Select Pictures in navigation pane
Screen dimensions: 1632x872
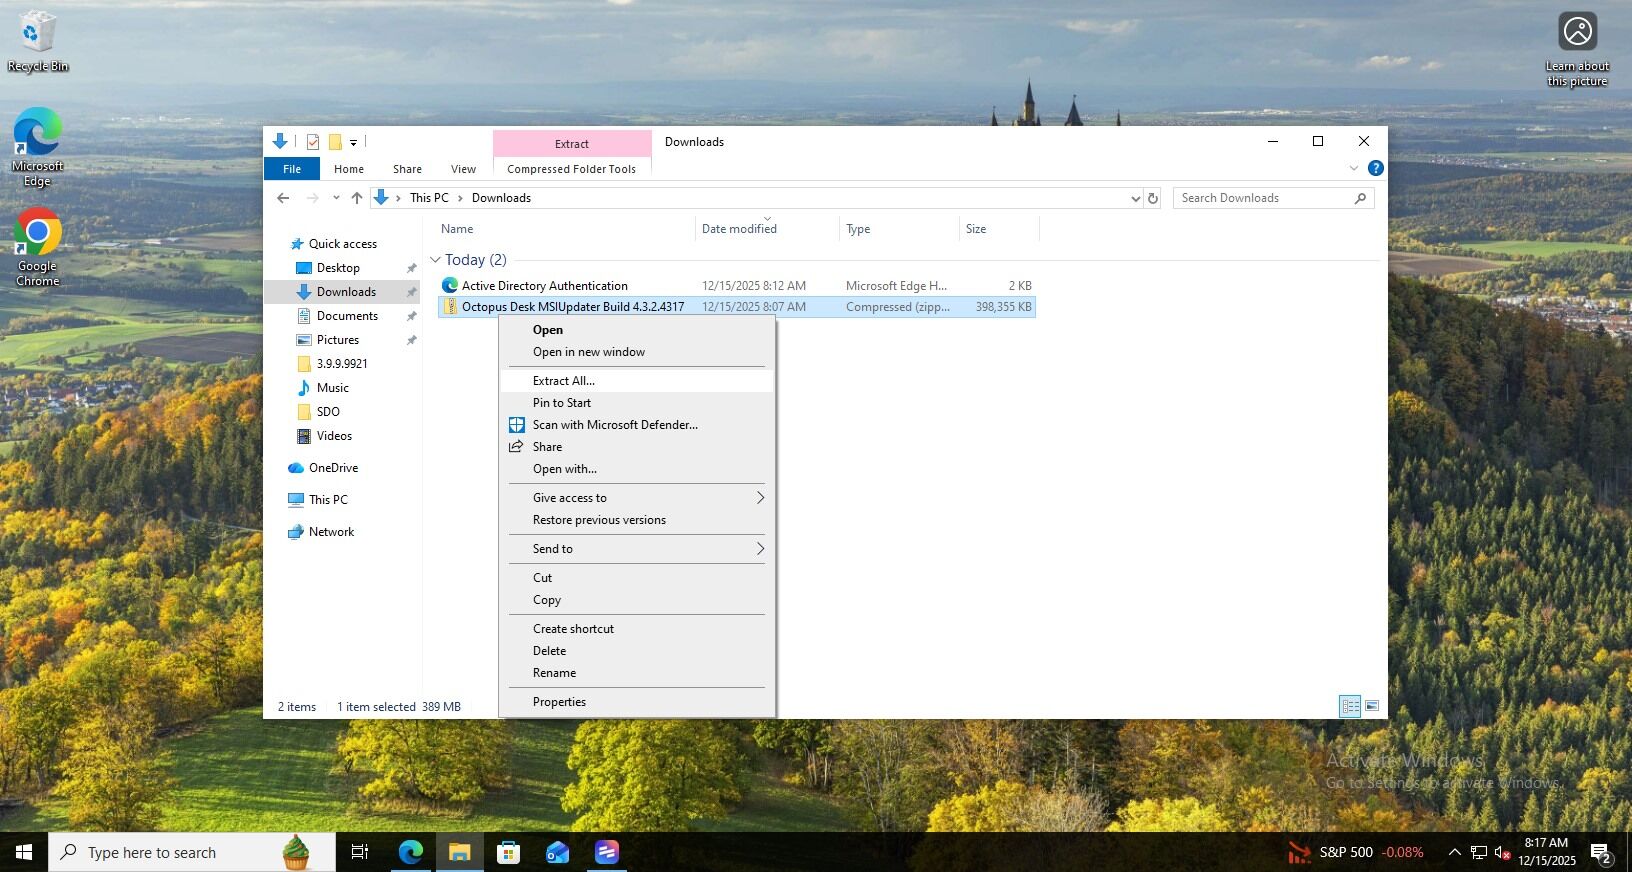337,340
